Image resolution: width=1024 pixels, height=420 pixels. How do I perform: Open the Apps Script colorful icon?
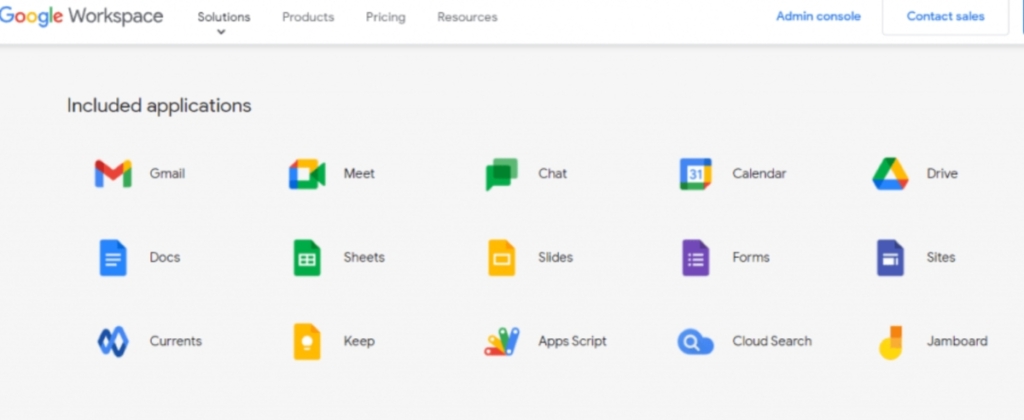point(501,342)
